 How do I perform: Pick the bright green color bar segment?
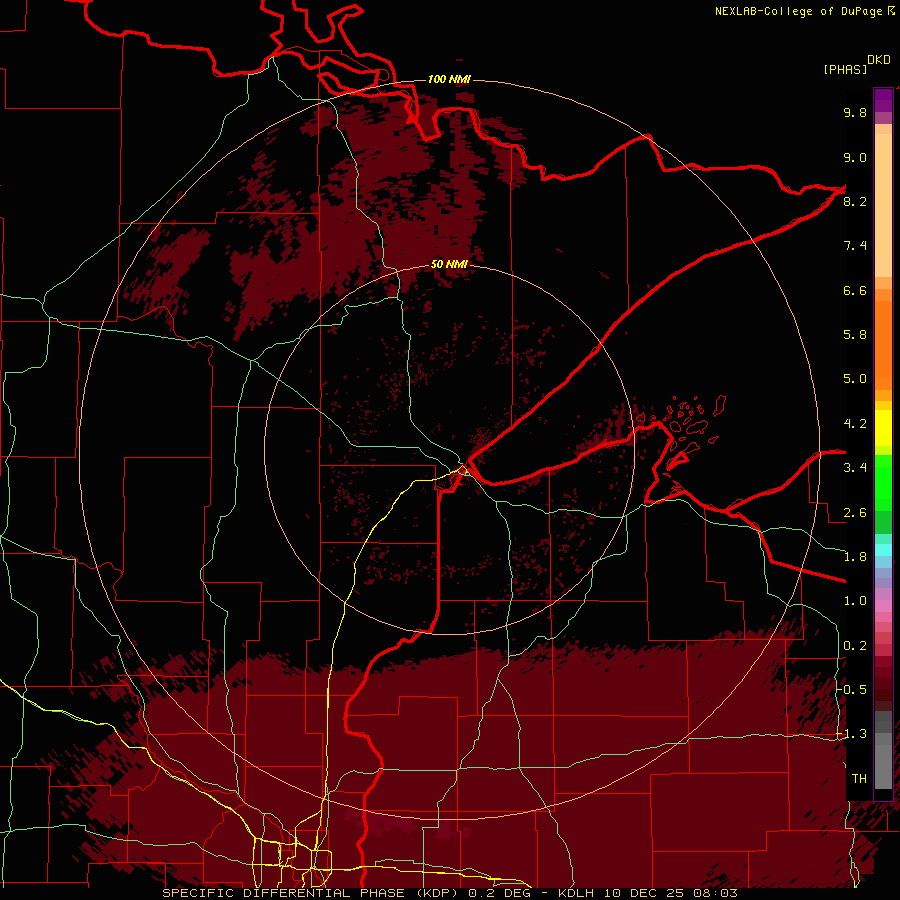[883, 482]
